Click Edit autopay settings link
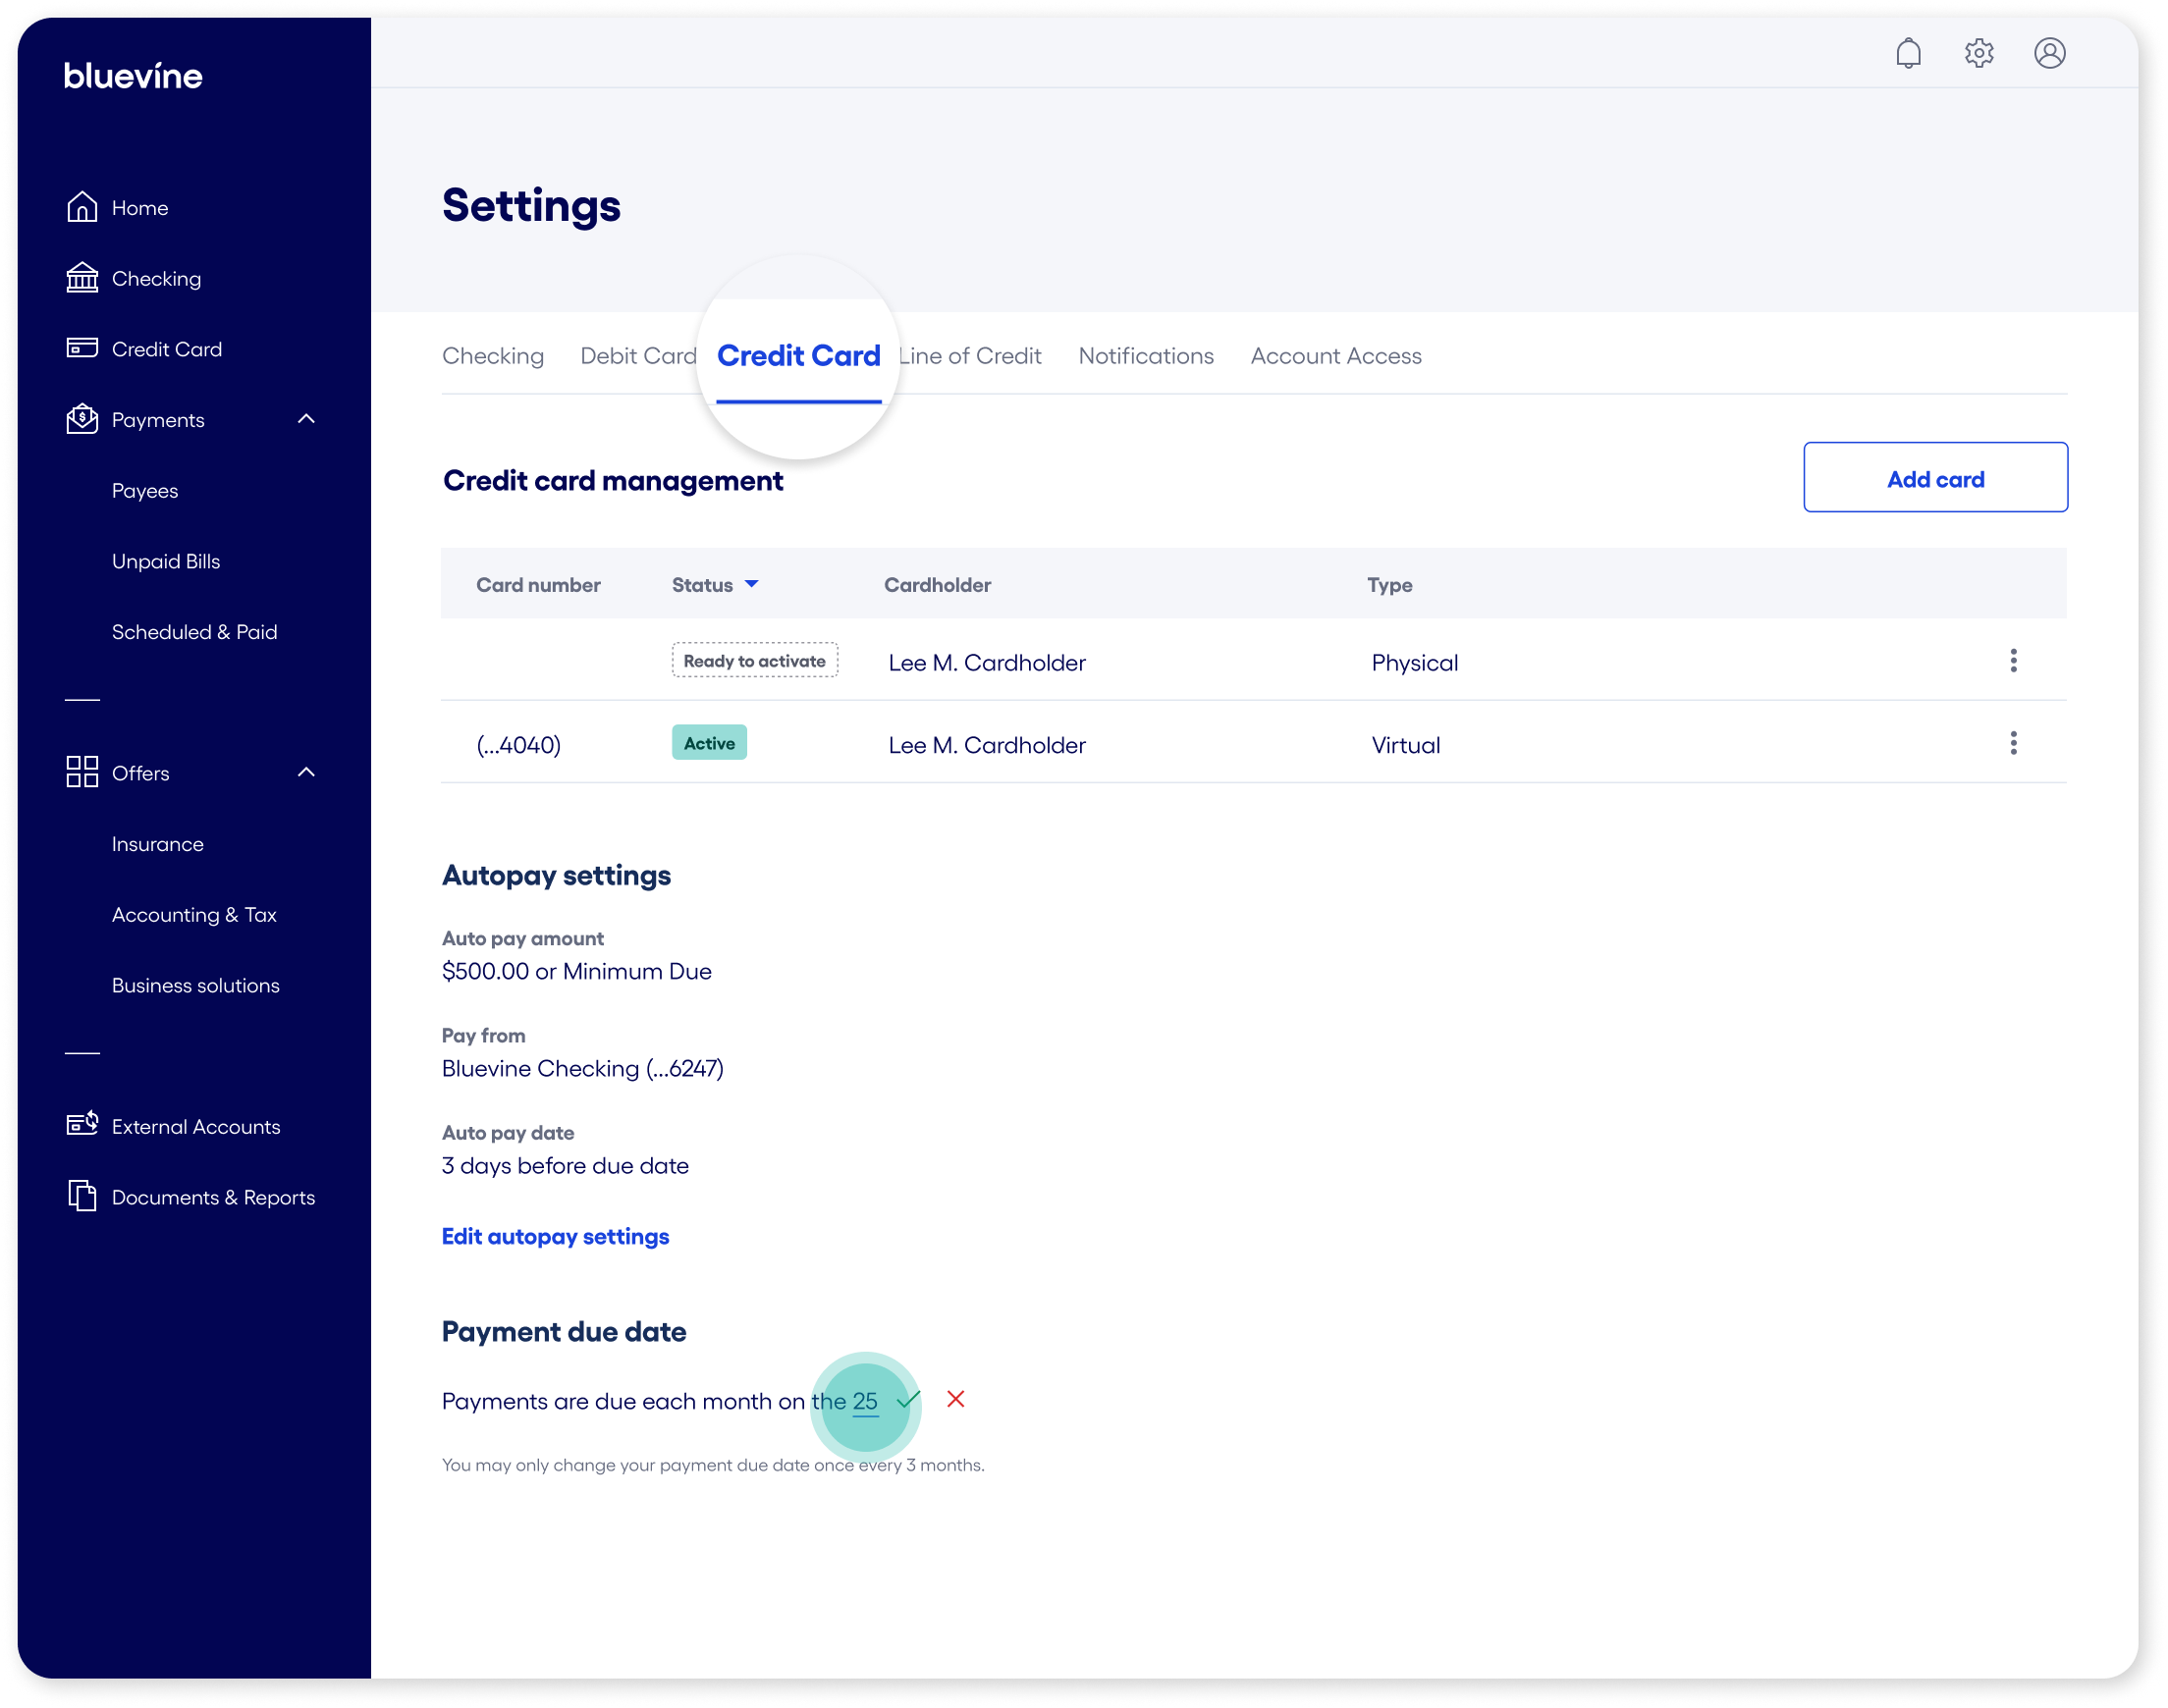Screen dimensions: 2168x1708 click(x=555, y=1237)
